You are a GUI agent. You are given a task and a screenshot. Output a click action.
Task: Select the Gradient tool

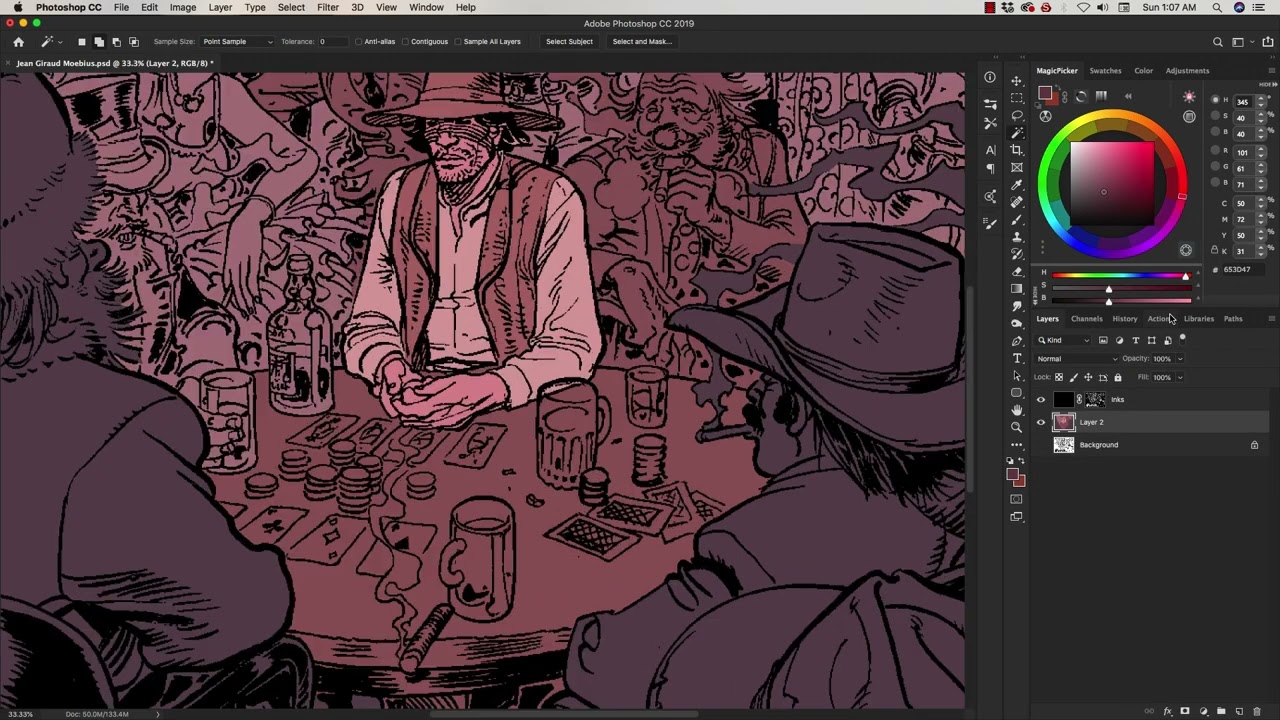pos(1017,288)
